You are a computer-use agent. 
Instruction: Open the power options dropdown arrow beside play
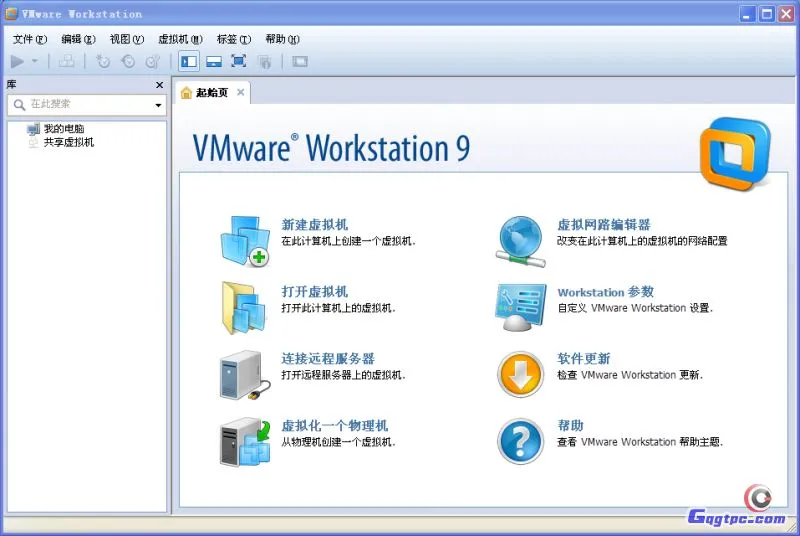click(x=35, y=61)
